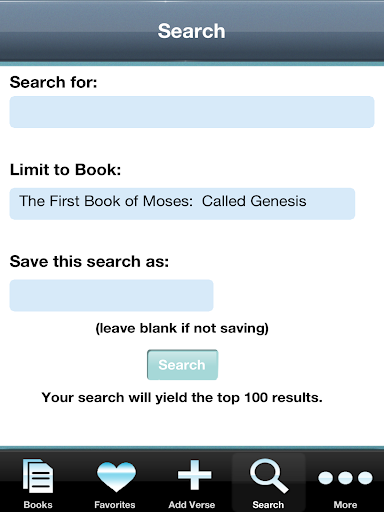Open the Books documents icon
Screen dimensions: 384x512
38,476
